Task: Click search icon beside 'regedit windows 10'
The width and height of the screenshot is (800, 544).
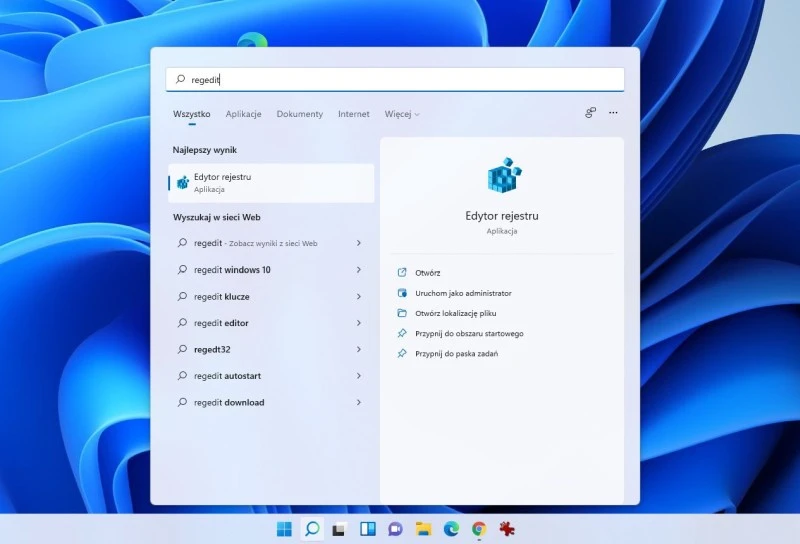Action: (182, 269)
